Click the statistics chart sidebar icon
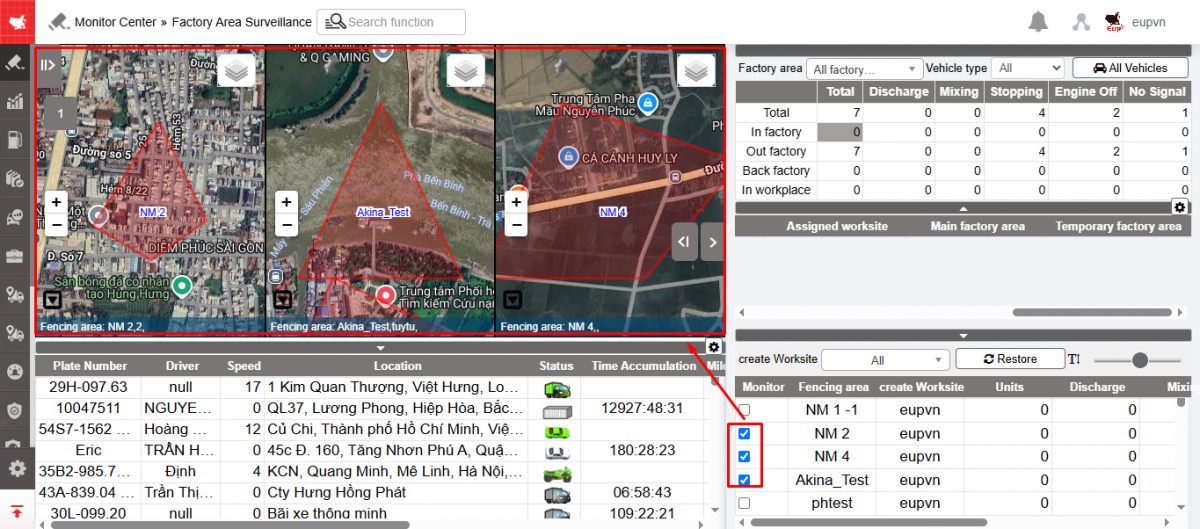The width and height of the screenshot is (1200, 529). click(x=15, y=101)
